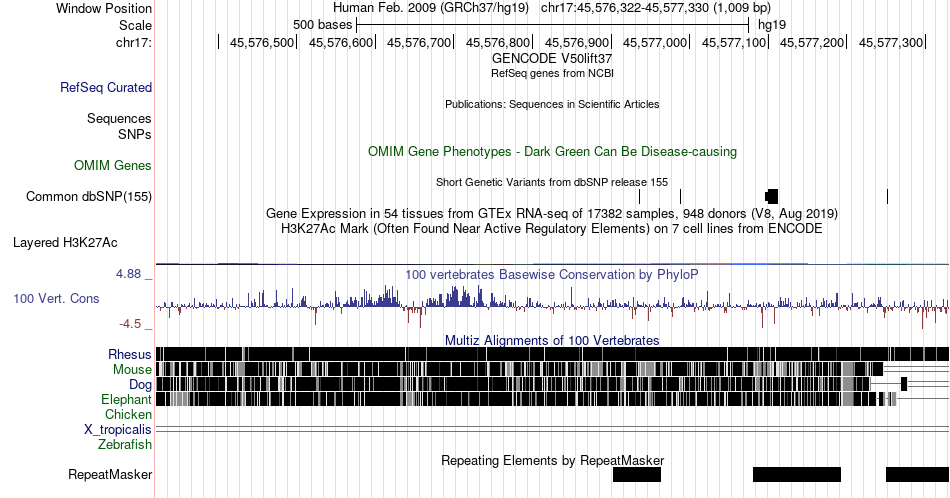Click the -4.5 conservation lower value
The image size is (950, 498).
click(130, 324)
